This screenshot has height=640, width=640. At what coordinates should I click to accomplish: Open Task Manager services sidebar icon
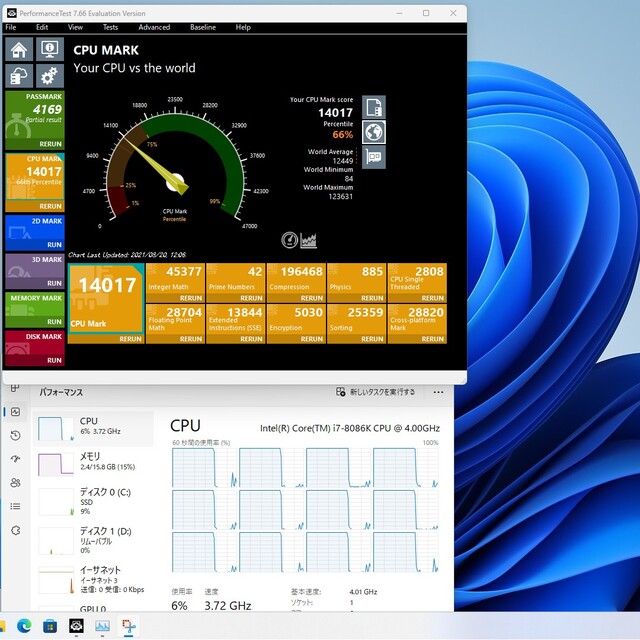tap(15, 530)
